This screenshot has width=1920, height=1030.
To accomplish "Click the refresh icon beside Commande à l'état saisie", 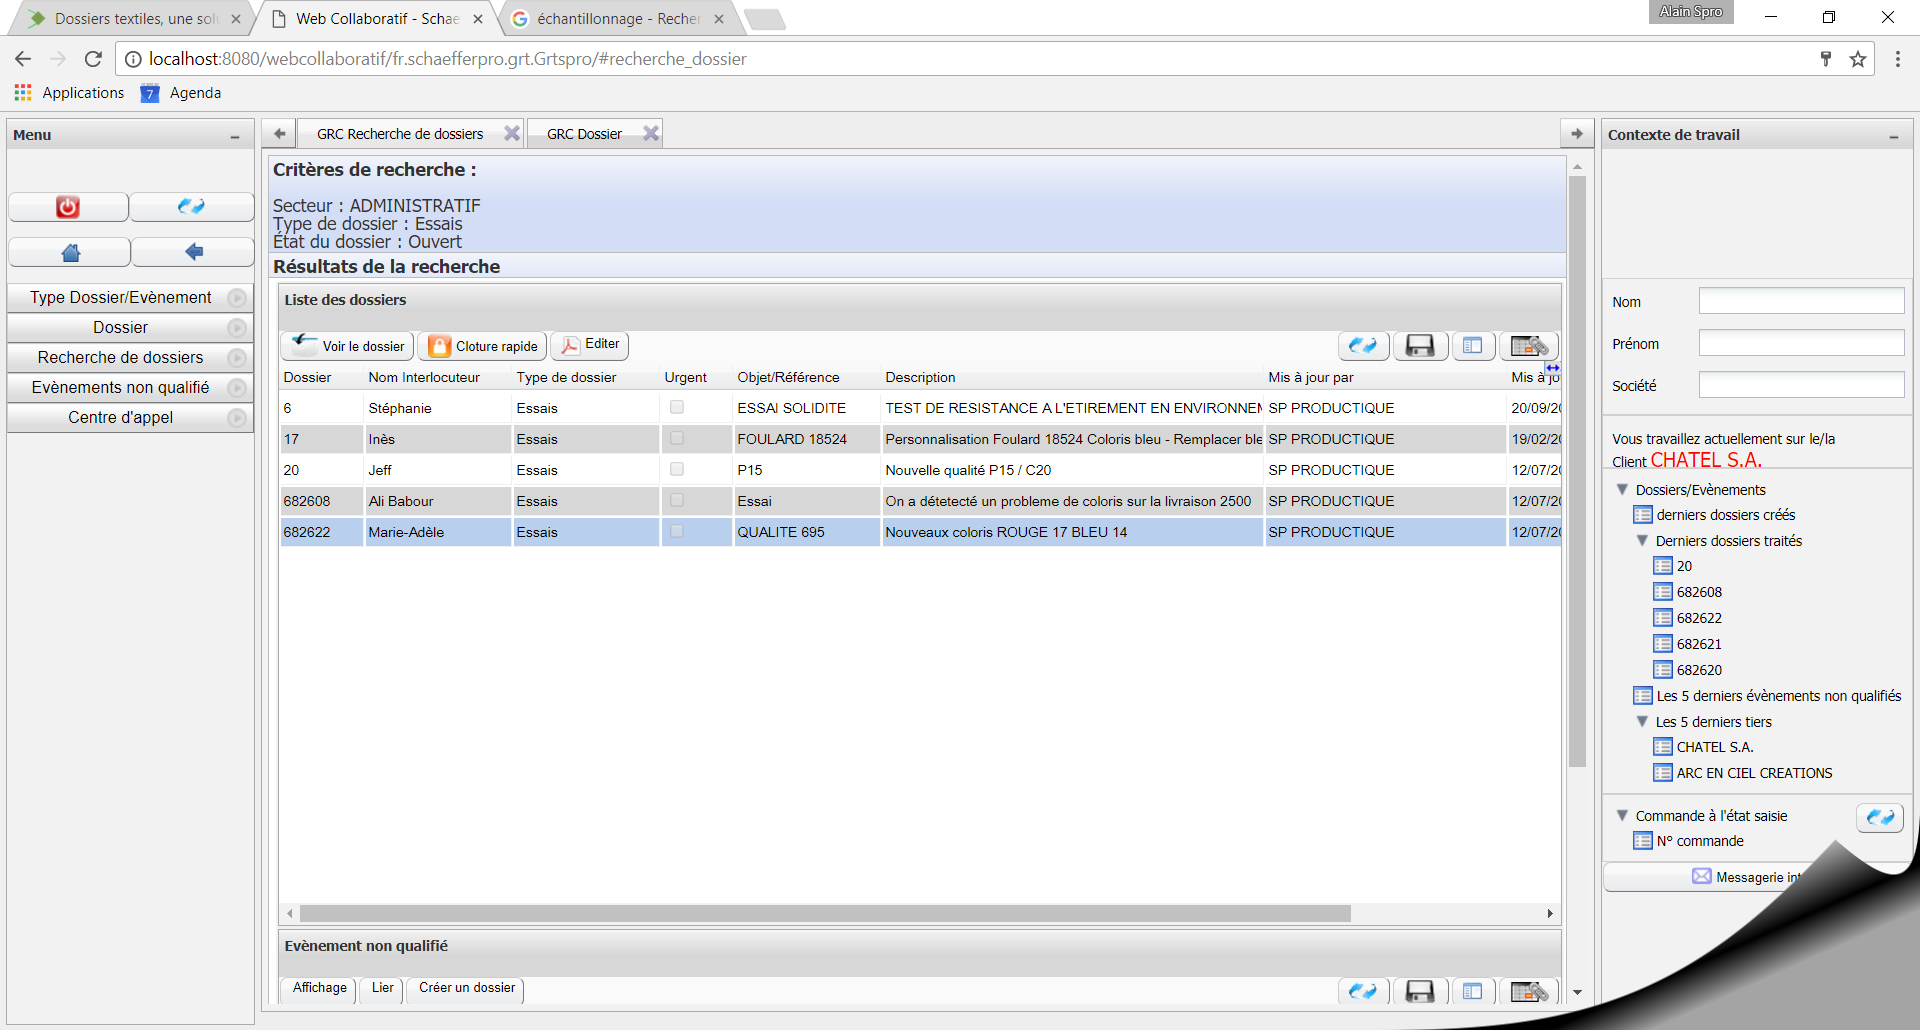I will pyautogui.click(x=1879, y=817).
